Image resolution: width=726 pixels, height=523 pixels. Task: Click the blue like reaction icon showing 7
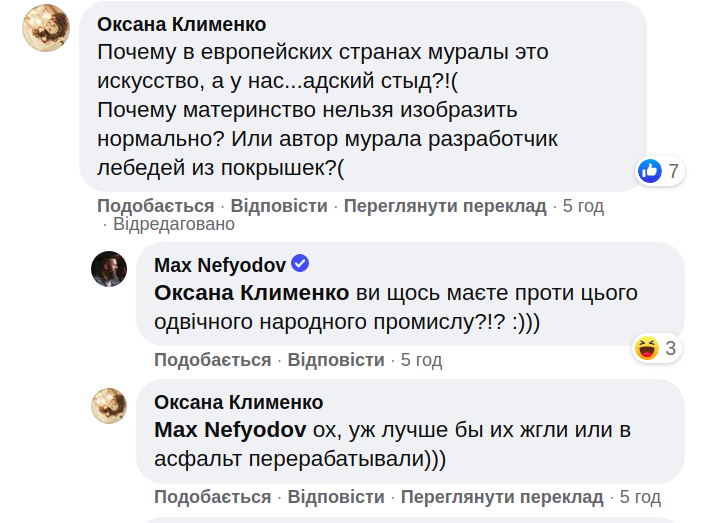point(650,171)
